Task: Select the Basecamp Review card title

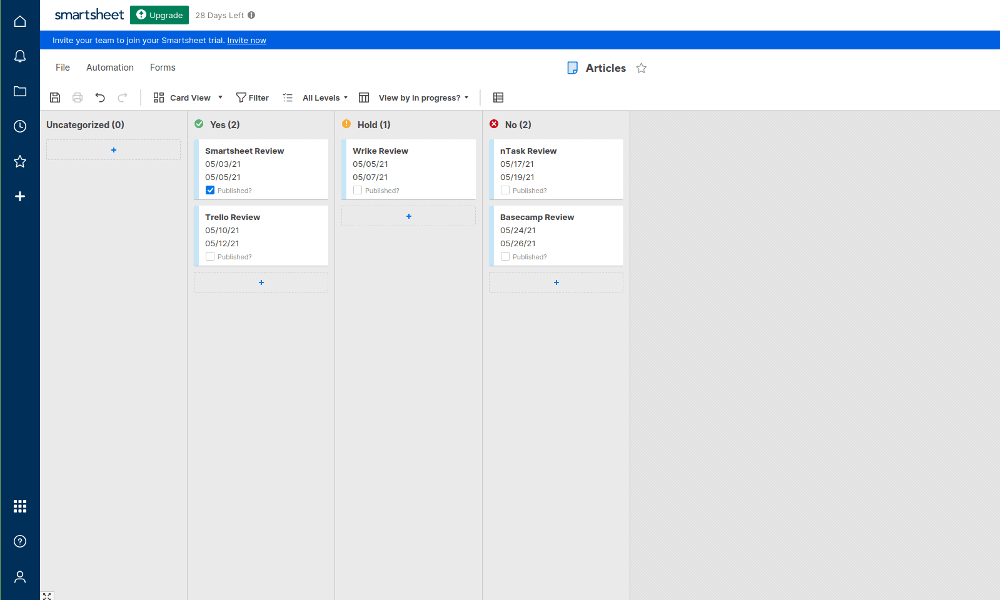Action: (537, 217)
